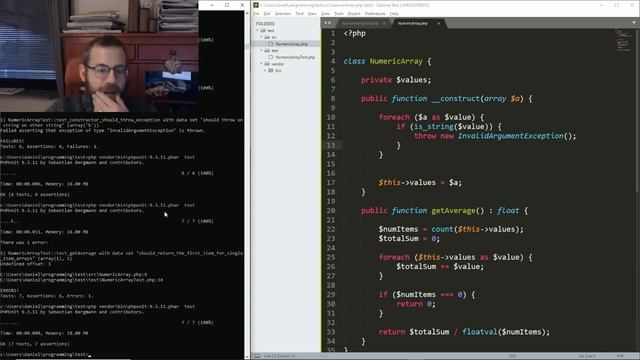This screenshot has width=640, height=360.
Task: Open the Find menu
Action: pyautogui.click(x=299, y=13)
